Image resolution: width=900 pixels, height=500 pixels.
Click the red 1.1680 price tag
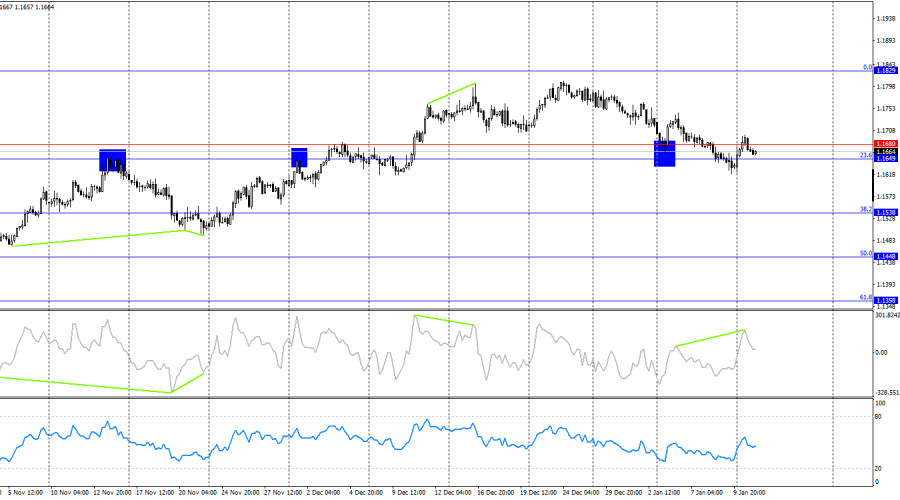tap(885, 144)
